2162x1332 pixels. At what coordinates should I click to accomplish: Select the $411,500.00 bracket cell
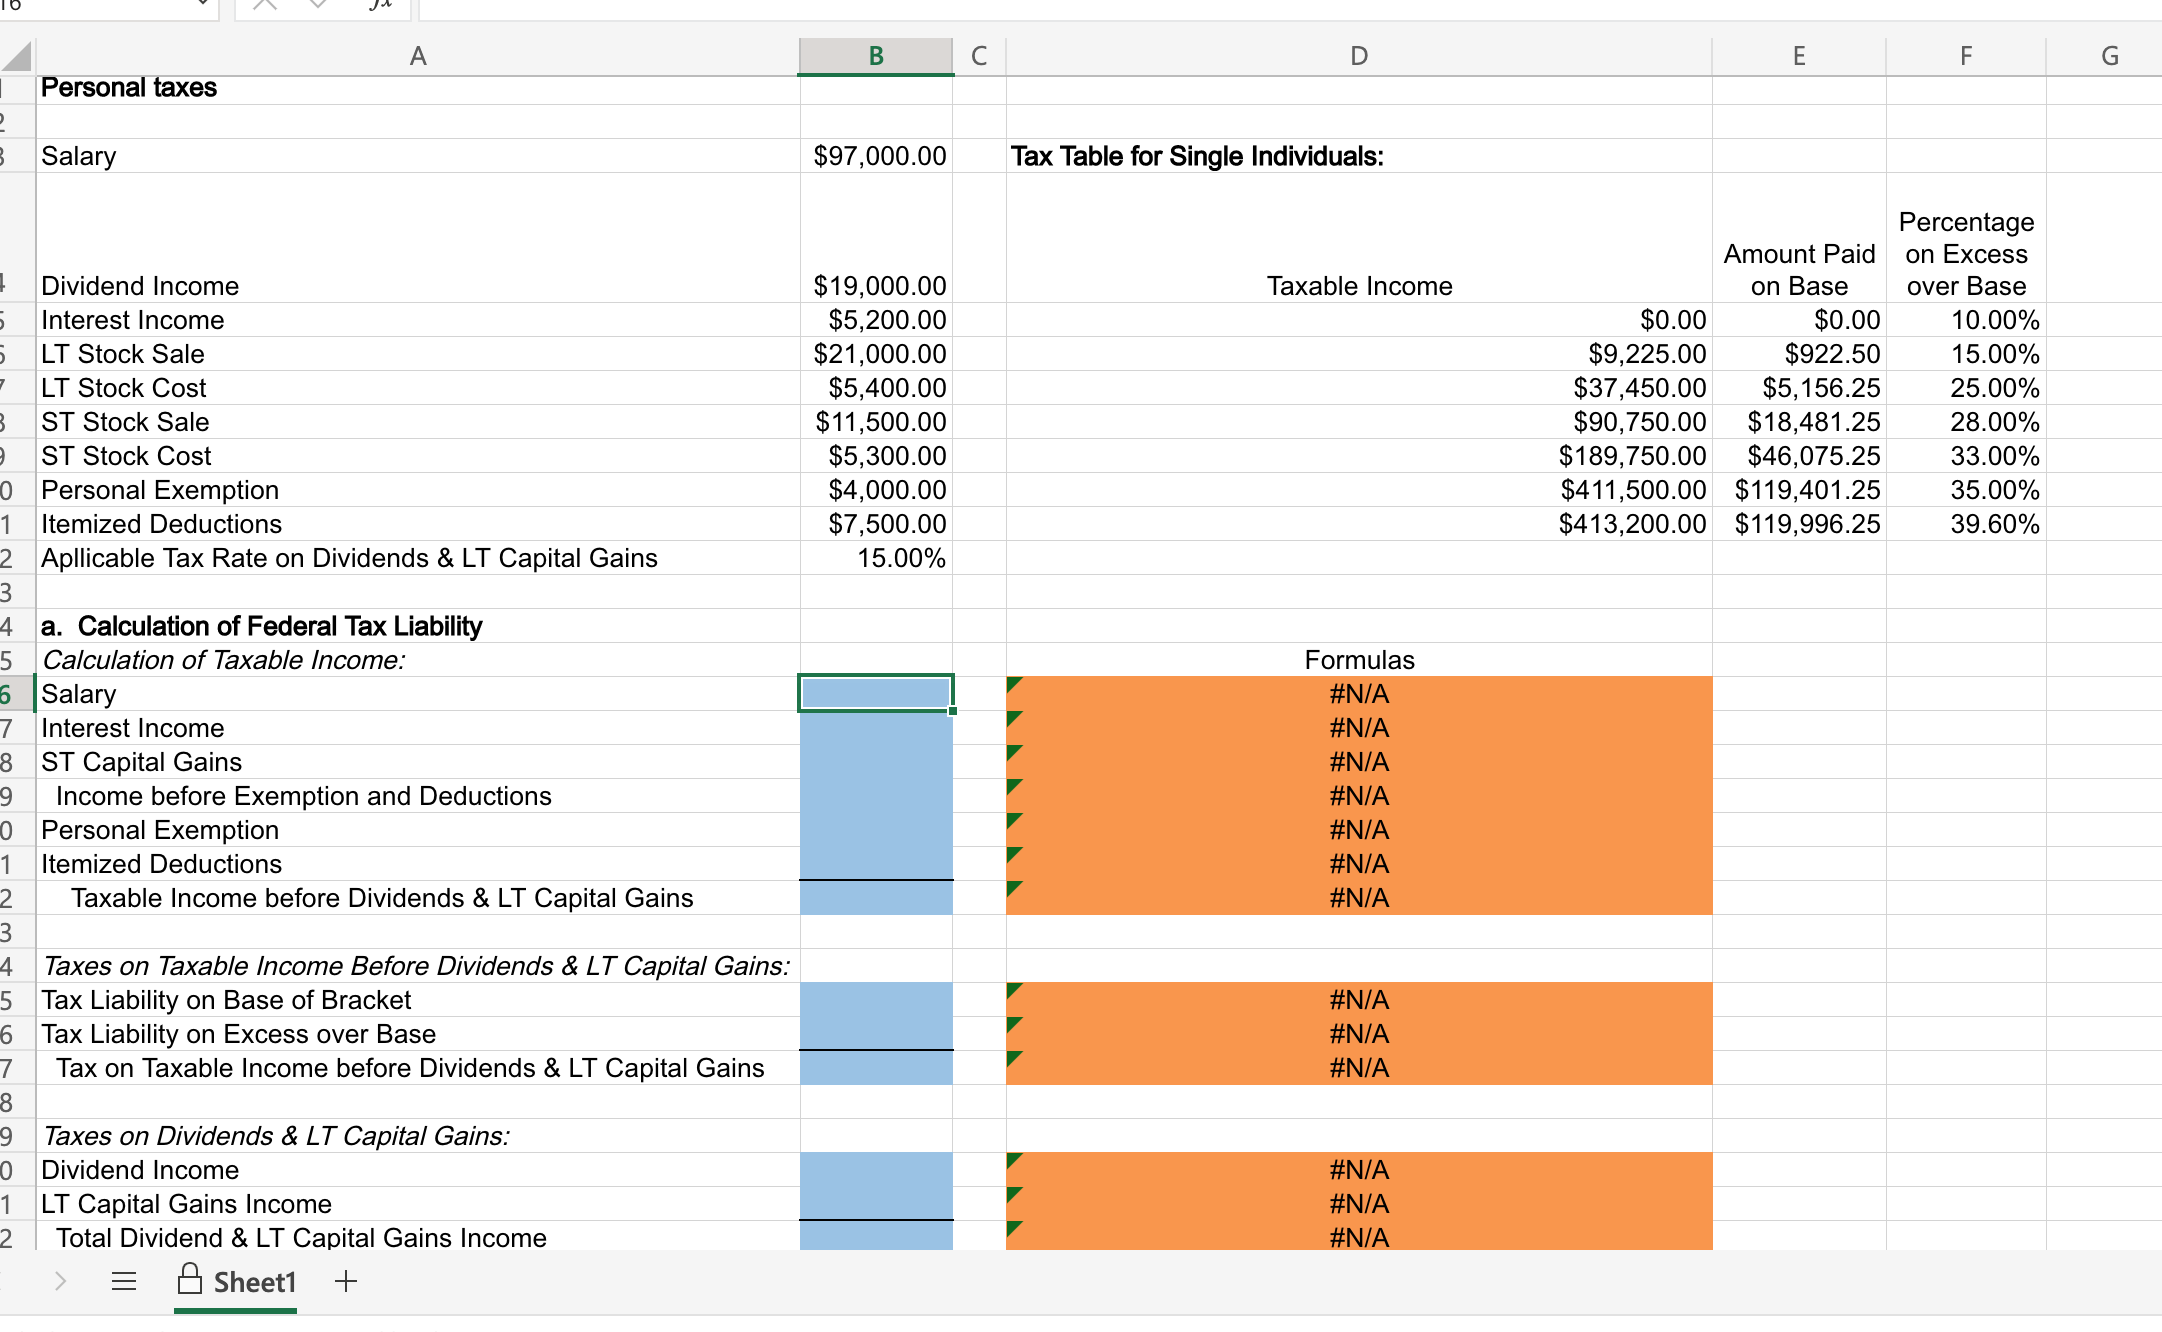1359,490
